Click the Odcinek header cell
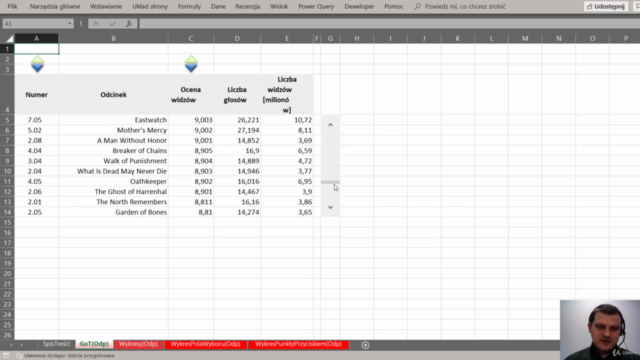This screenshot has height=360, width=640. tap(113, 94)
